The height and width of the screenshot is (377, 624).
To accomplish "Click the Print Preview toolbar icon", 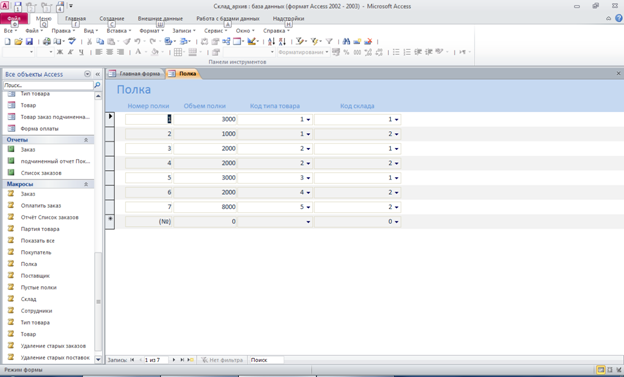I will [x=57, y=41].
